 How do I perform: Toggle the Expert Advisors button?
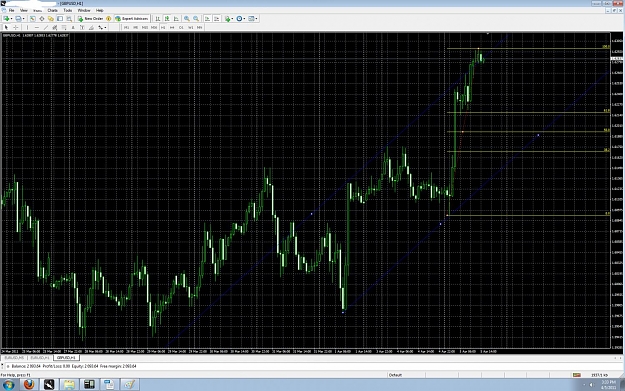coord(132,19)
